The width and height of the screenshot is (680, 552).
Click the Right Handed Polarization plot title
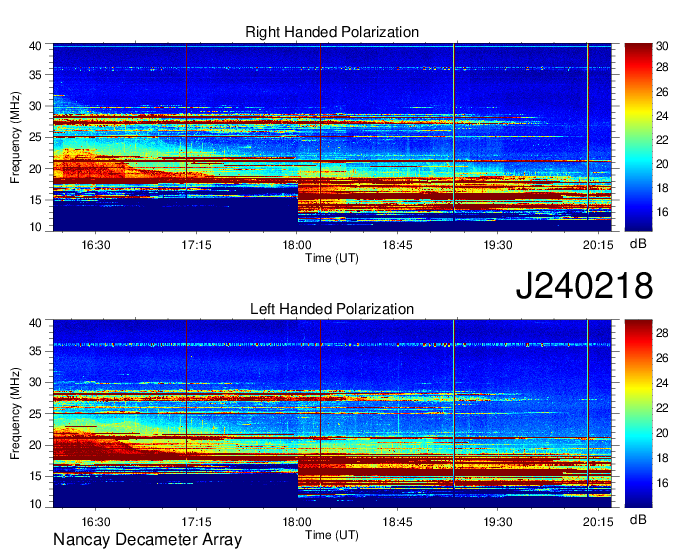(x=332, y=33)
